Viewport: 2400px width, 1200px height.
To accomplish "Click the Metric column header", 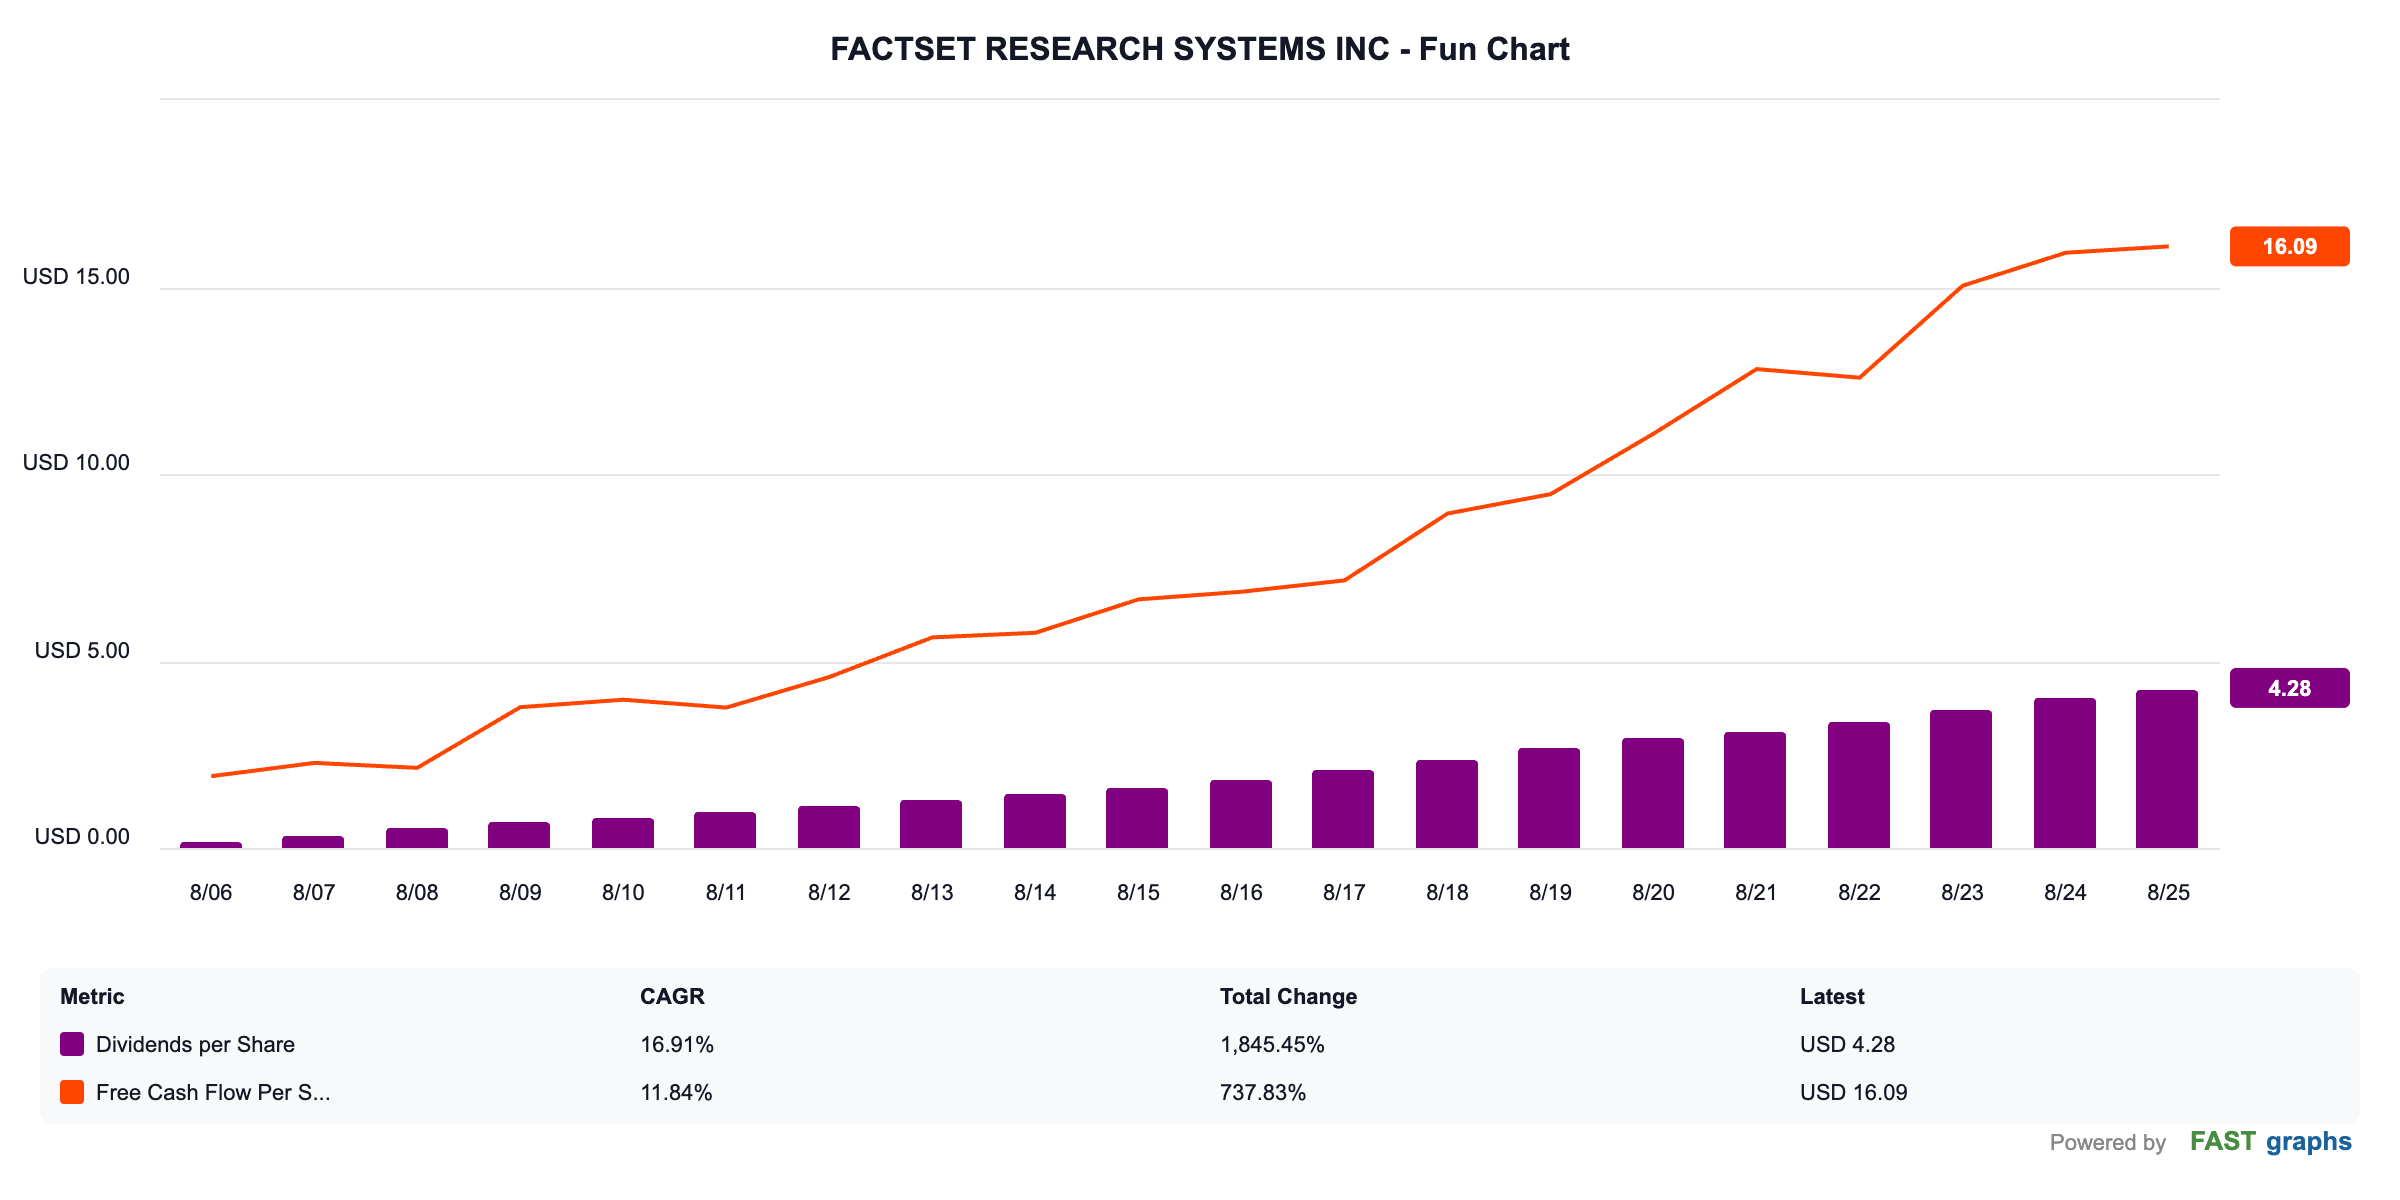I will pos(92,996).
